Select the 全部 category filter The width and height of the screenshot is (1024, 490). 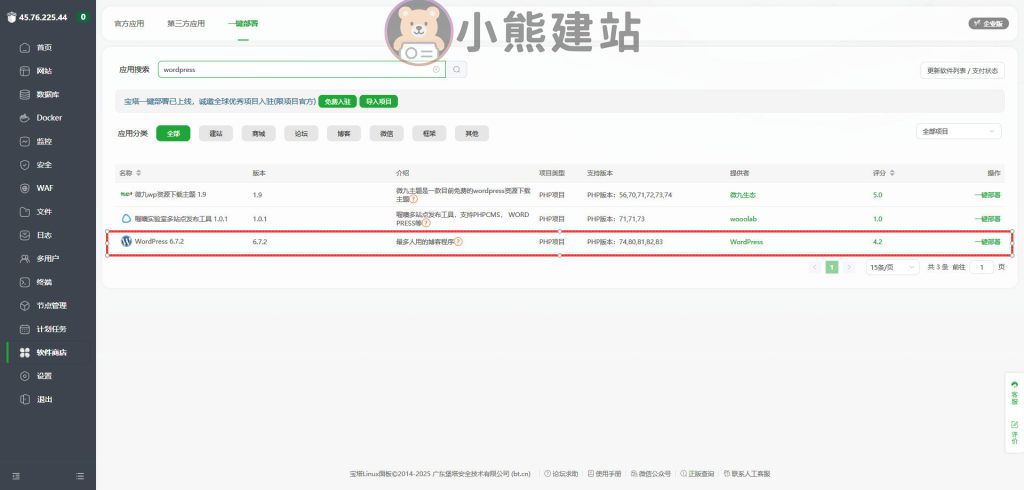pyautogui.click(x=173, y=133)
